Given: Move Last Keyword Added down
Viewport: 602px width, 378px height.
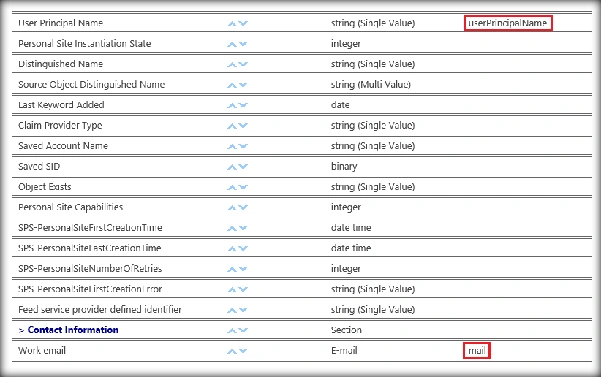Looking at the screenshot, I should tap(243, 106).
